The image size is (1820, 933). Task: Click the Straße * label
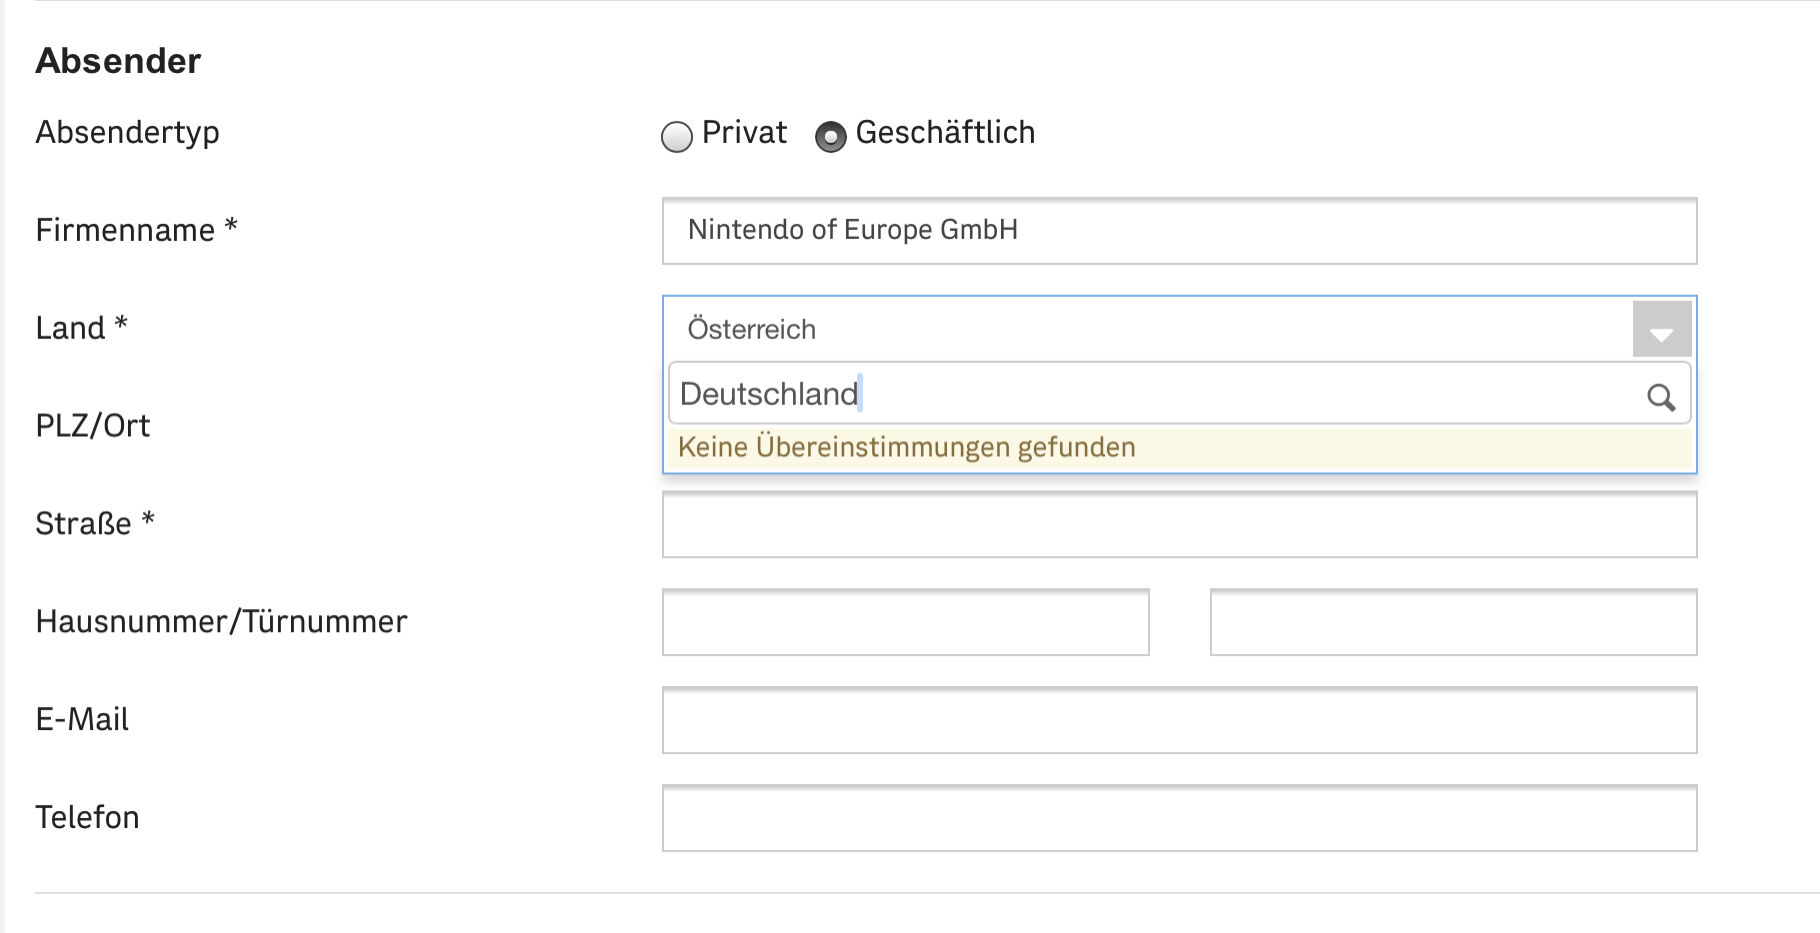95,523
